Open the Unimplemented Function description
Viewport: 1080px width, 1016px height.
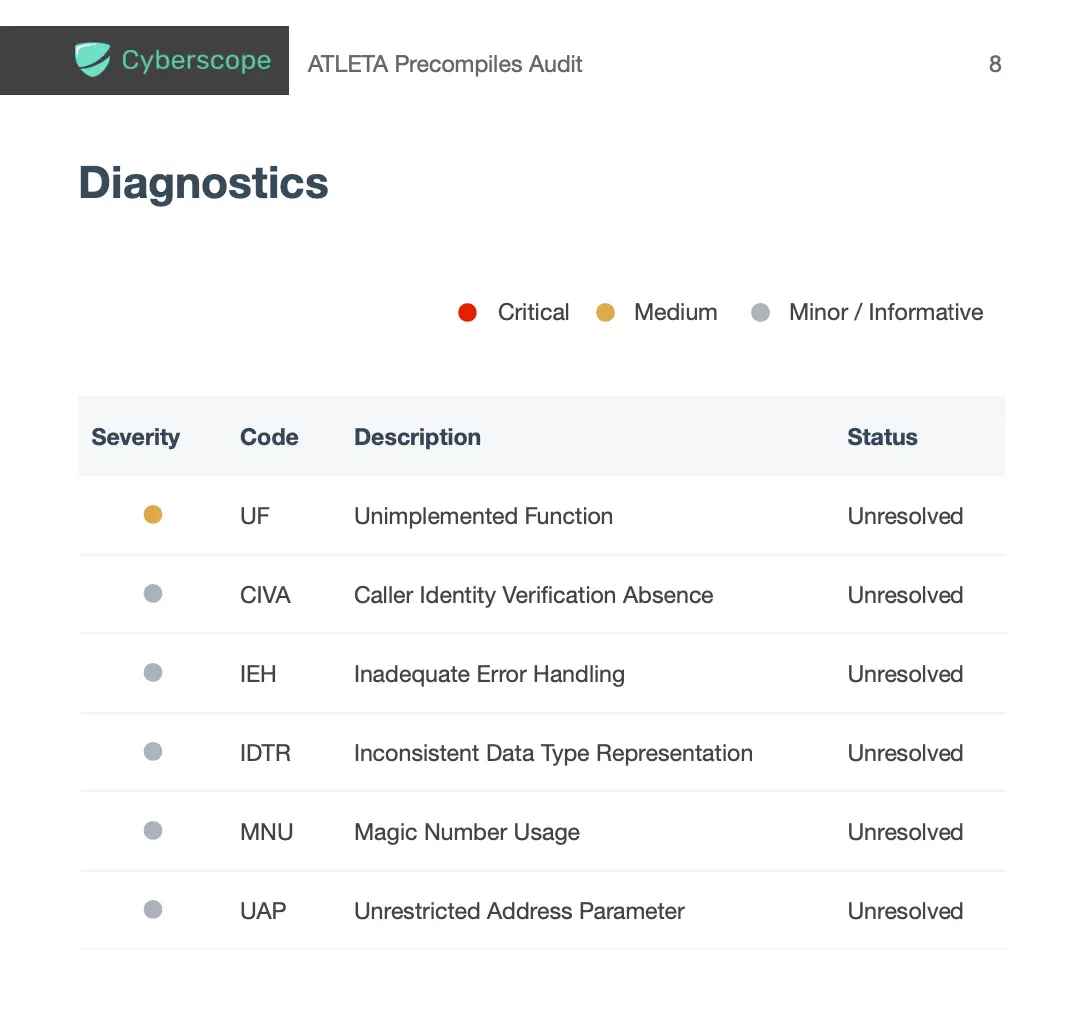tap(484, 516)
